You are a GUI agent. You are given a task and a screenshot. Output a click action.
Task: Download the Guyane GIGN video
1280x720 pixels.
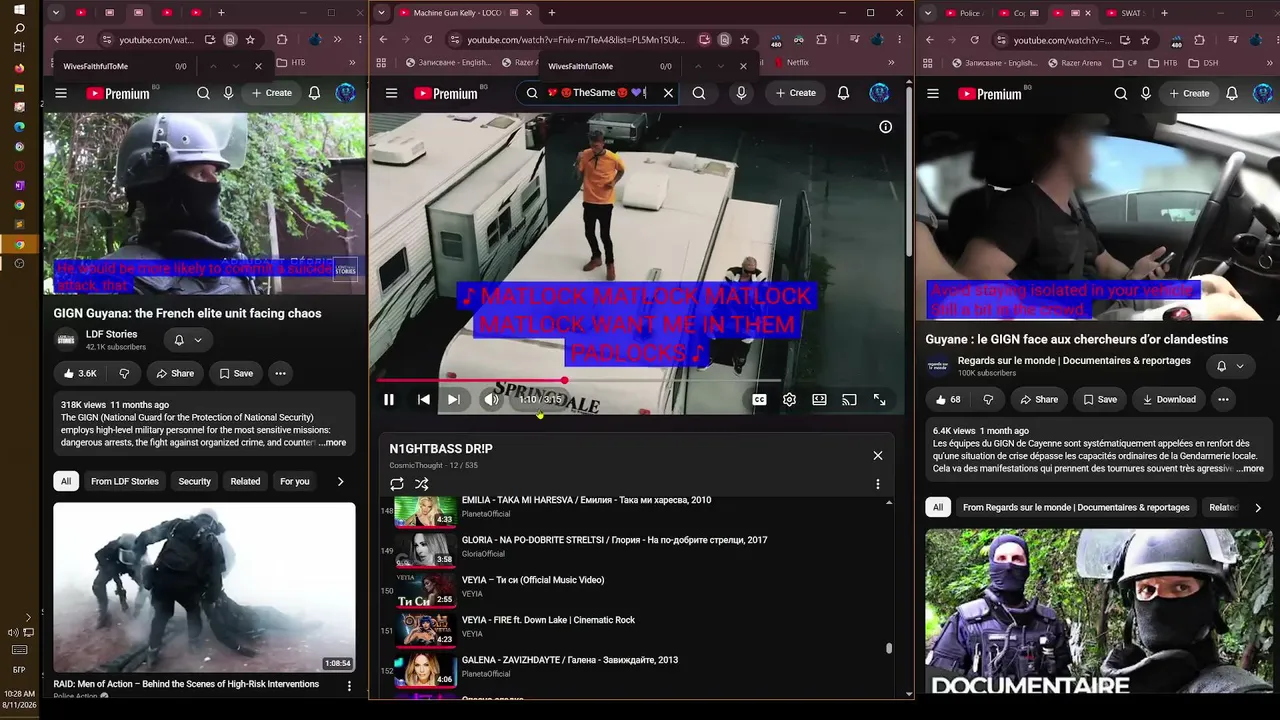(x=1170, y=399)
